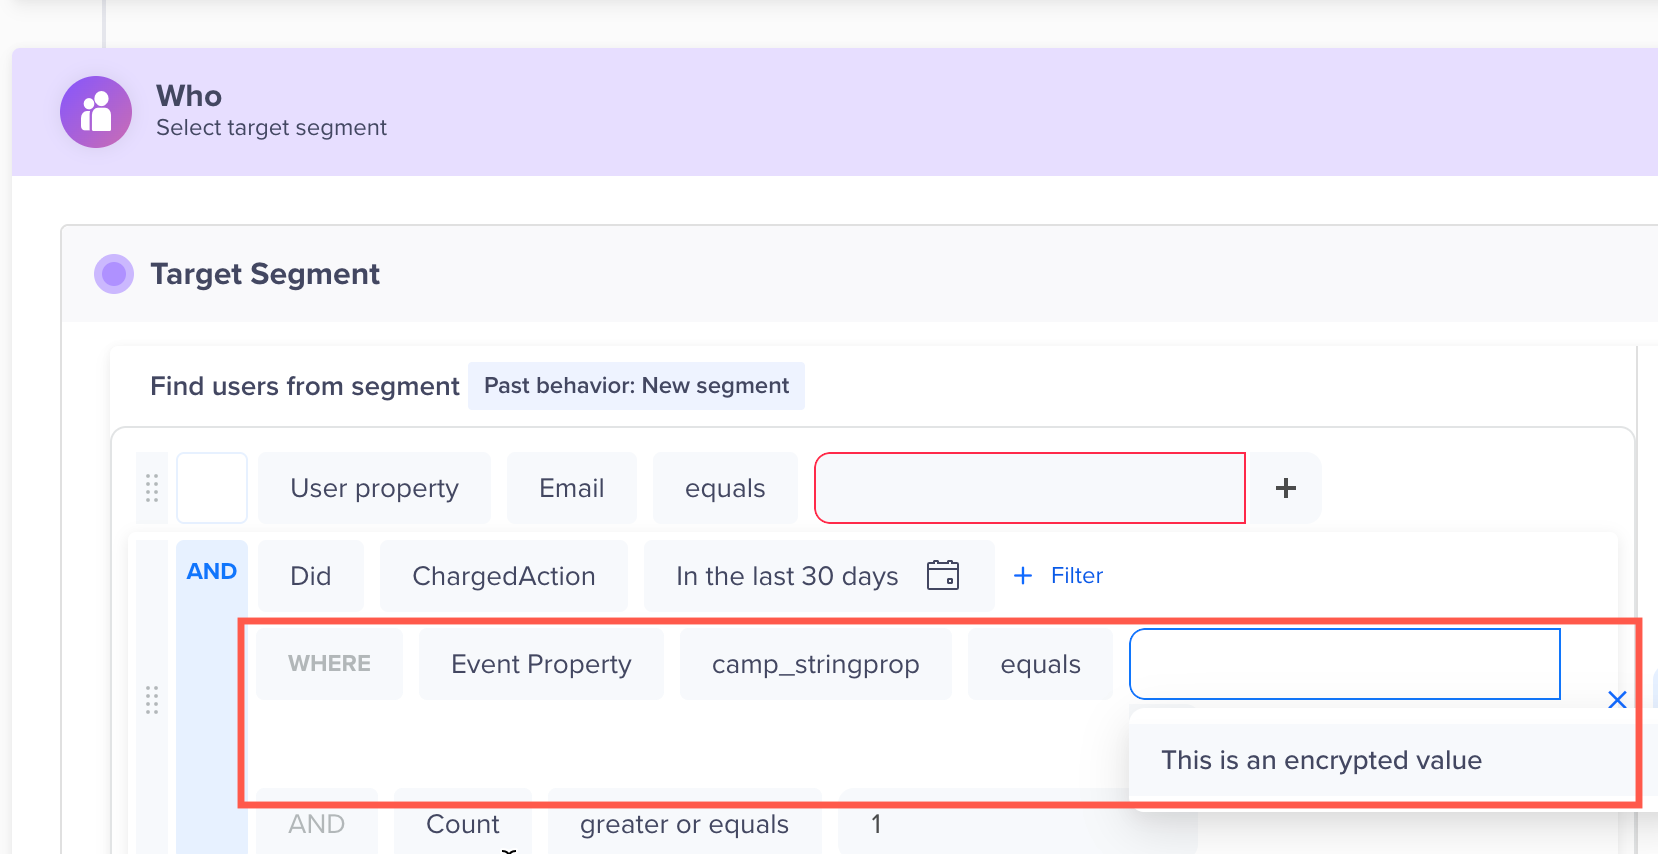The image size is (1658, 854).
Task: Select the This is an encrypted value suggestion
Action: pyautogui.click(x=1321, y=760)
